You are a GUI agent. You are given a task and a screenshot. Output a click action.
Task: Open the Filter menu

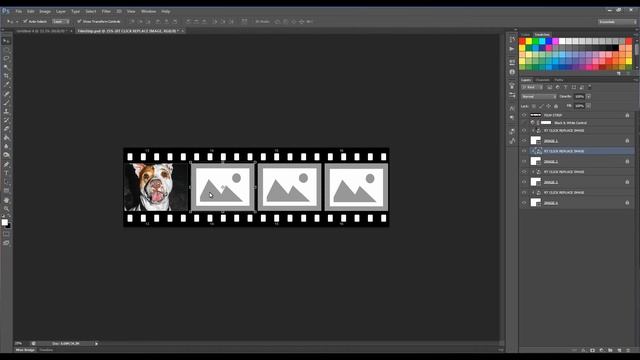pyautogui.click(x=106, y=11)
